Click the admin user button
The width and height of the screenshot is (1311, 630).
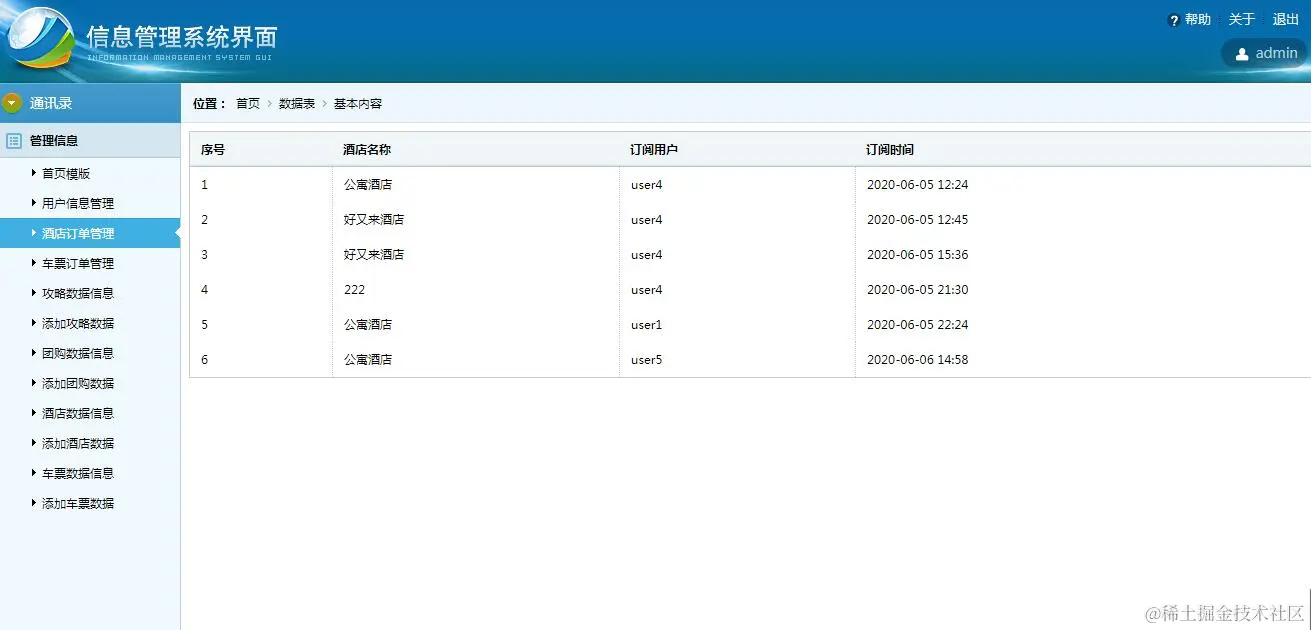pyautogui.click(x=1265, y=53)
